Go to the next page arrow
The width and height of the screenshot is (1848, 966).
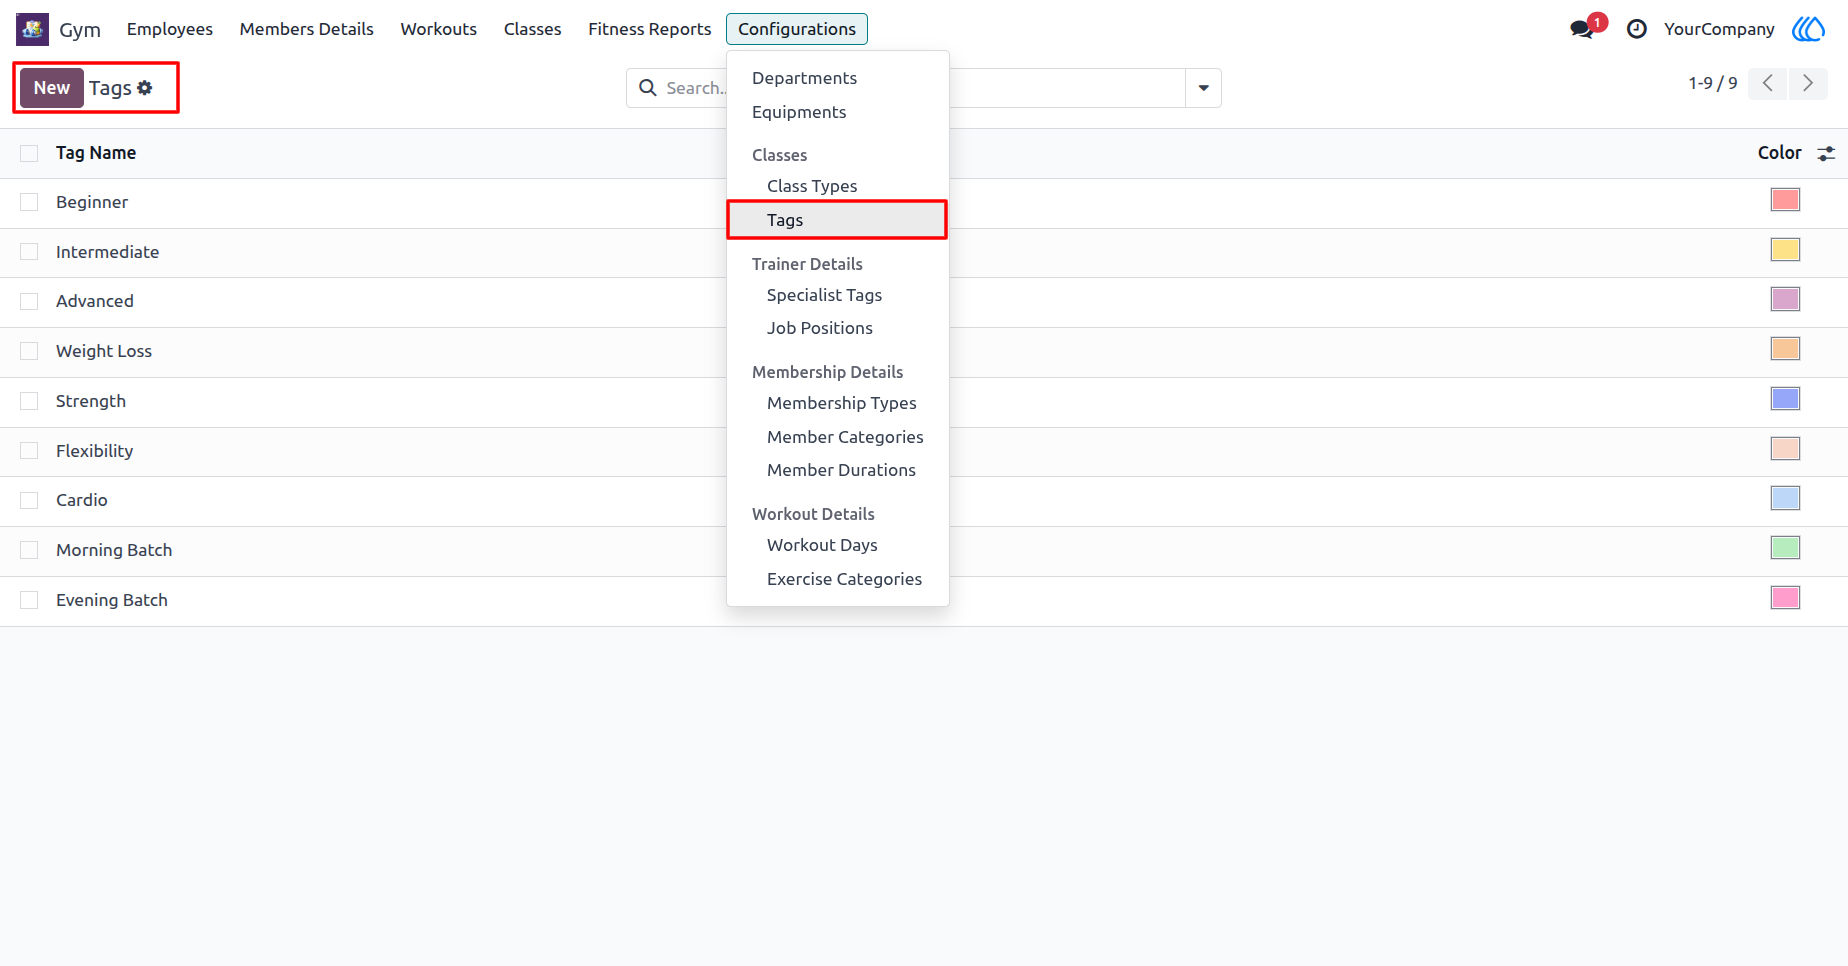[1808, 83]
